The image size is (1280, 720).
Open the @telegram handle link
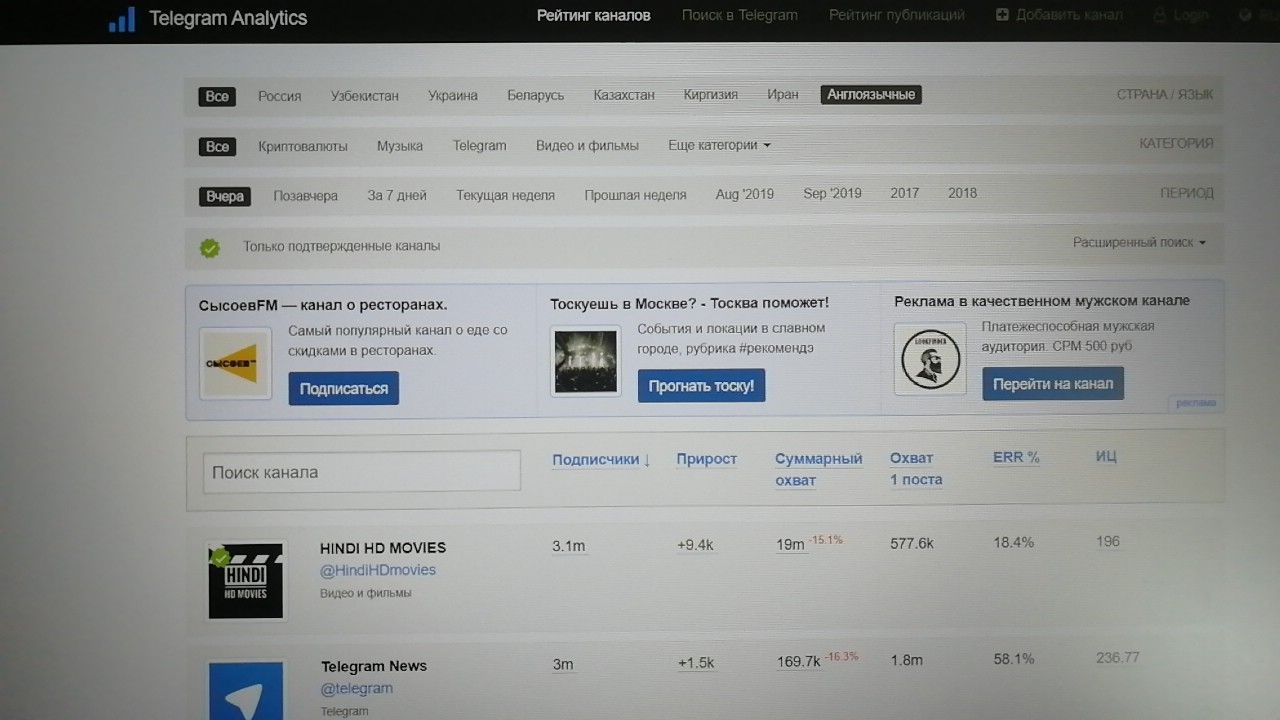[357, 688]
